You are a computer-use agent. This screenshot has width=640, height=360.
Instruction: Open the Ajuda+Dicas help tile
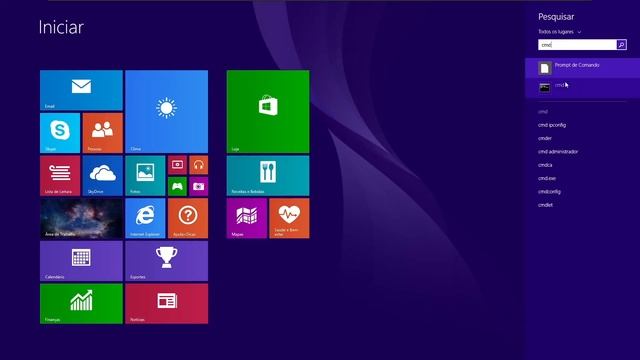pyautogui.click(x=188, y=218)
